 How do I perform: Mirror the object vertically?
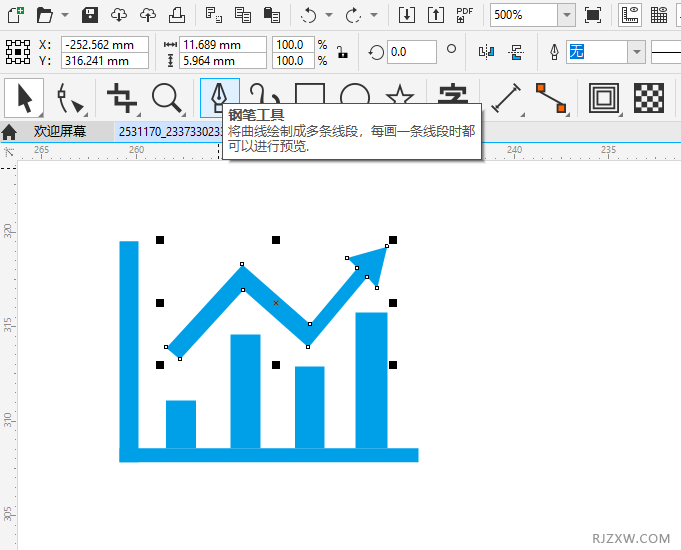tap(516, 52)
